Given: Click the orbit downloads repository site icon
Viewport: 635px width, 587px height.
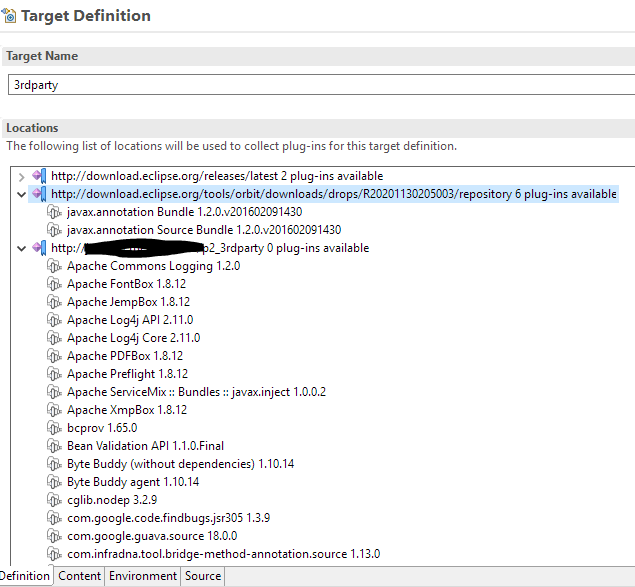Looking at the screenshot, I should point(39,194).
